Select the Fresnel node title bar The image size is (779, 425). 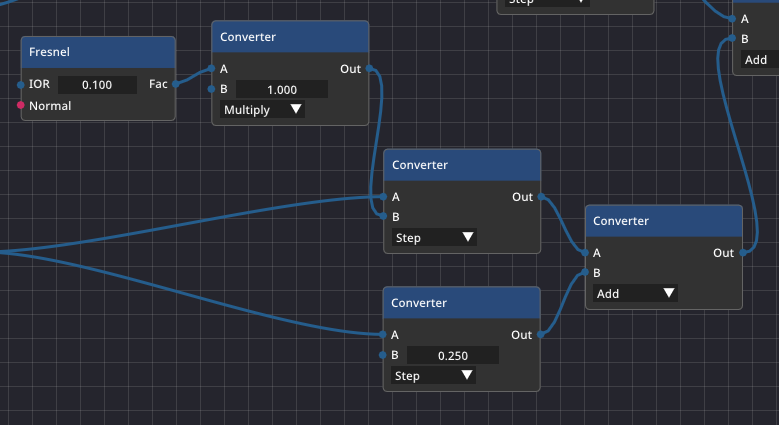tap(98, 52)
